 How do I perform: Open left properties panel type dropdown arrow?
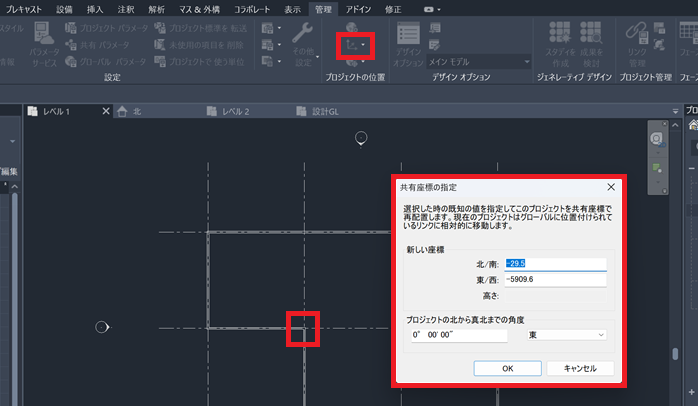tap(12, 142)
